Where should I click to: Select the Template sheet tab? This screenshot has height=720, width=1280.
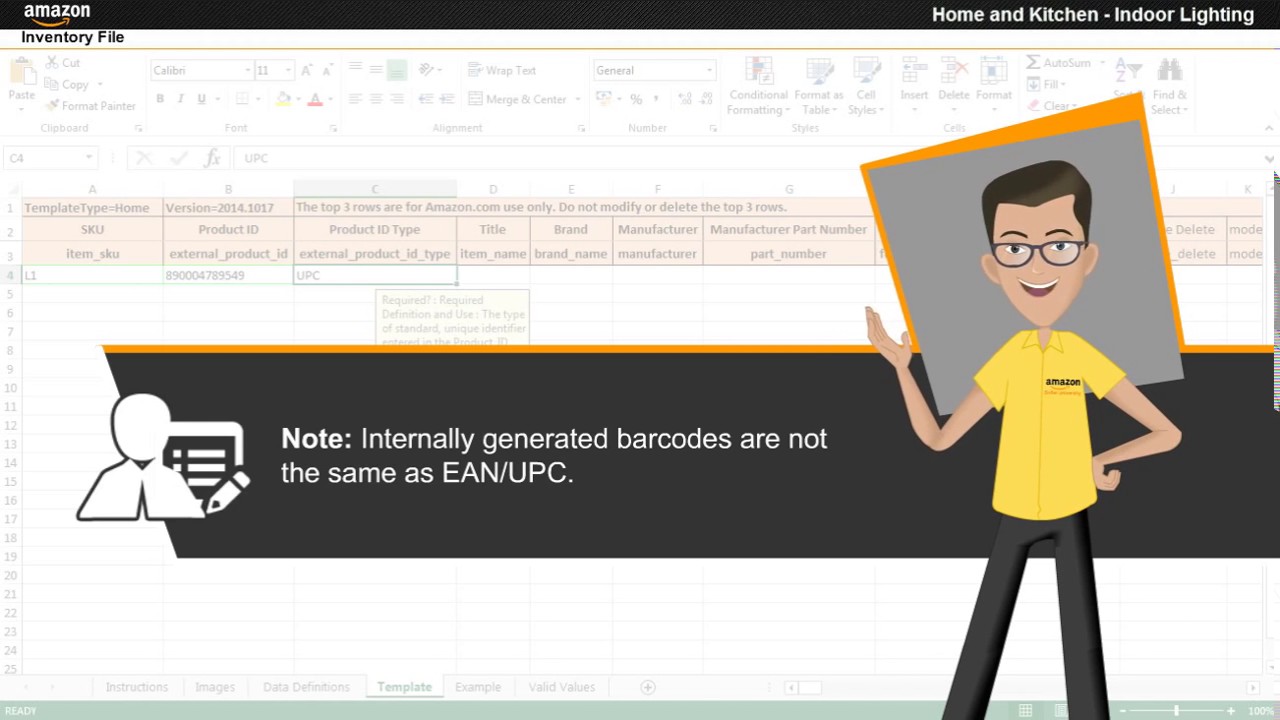[x=404, y=687]
